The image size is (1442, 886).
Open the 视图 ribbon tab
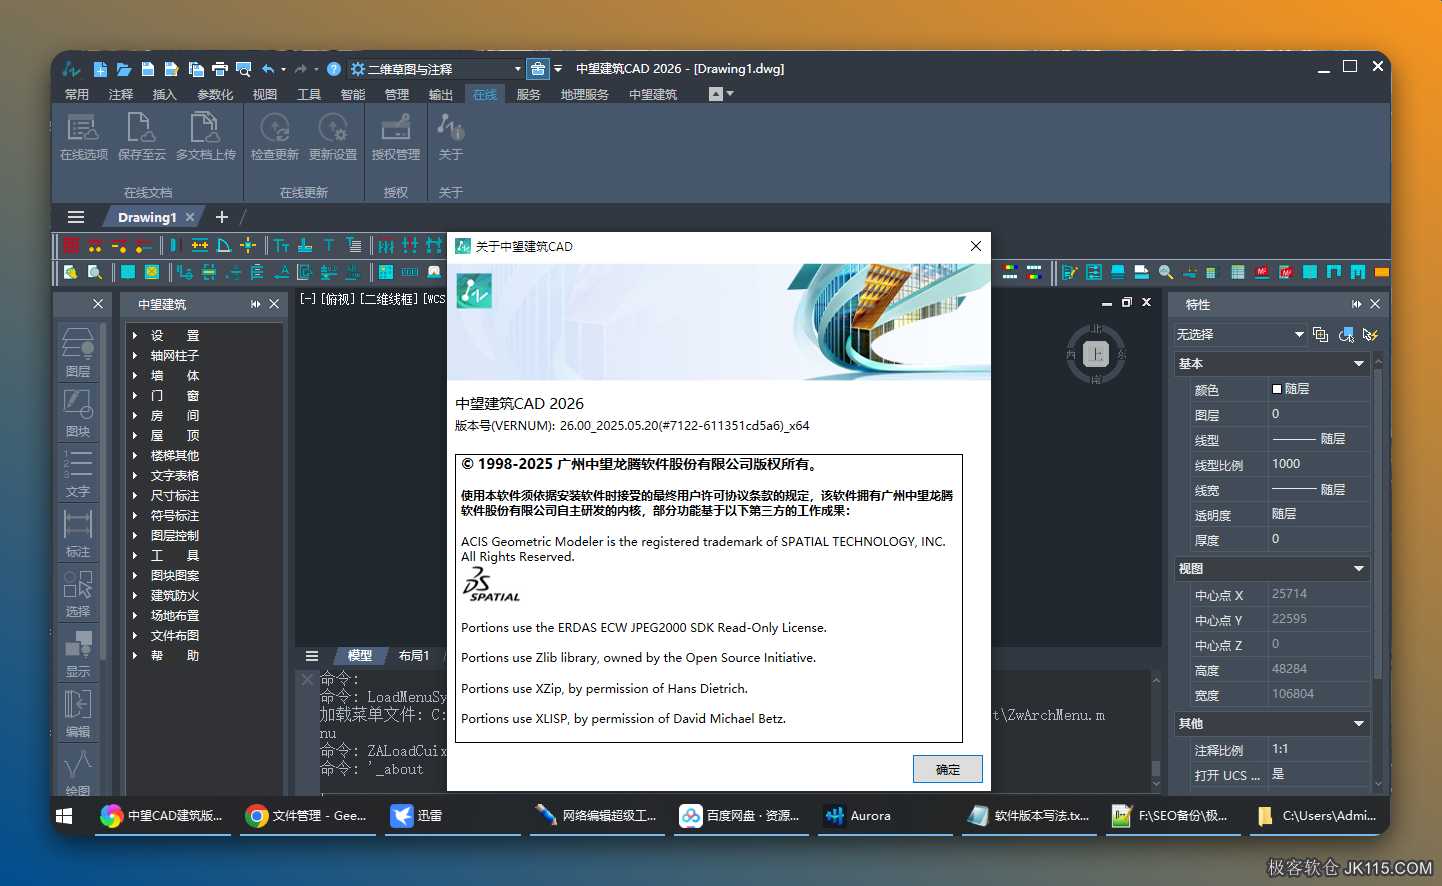[265, 94]
